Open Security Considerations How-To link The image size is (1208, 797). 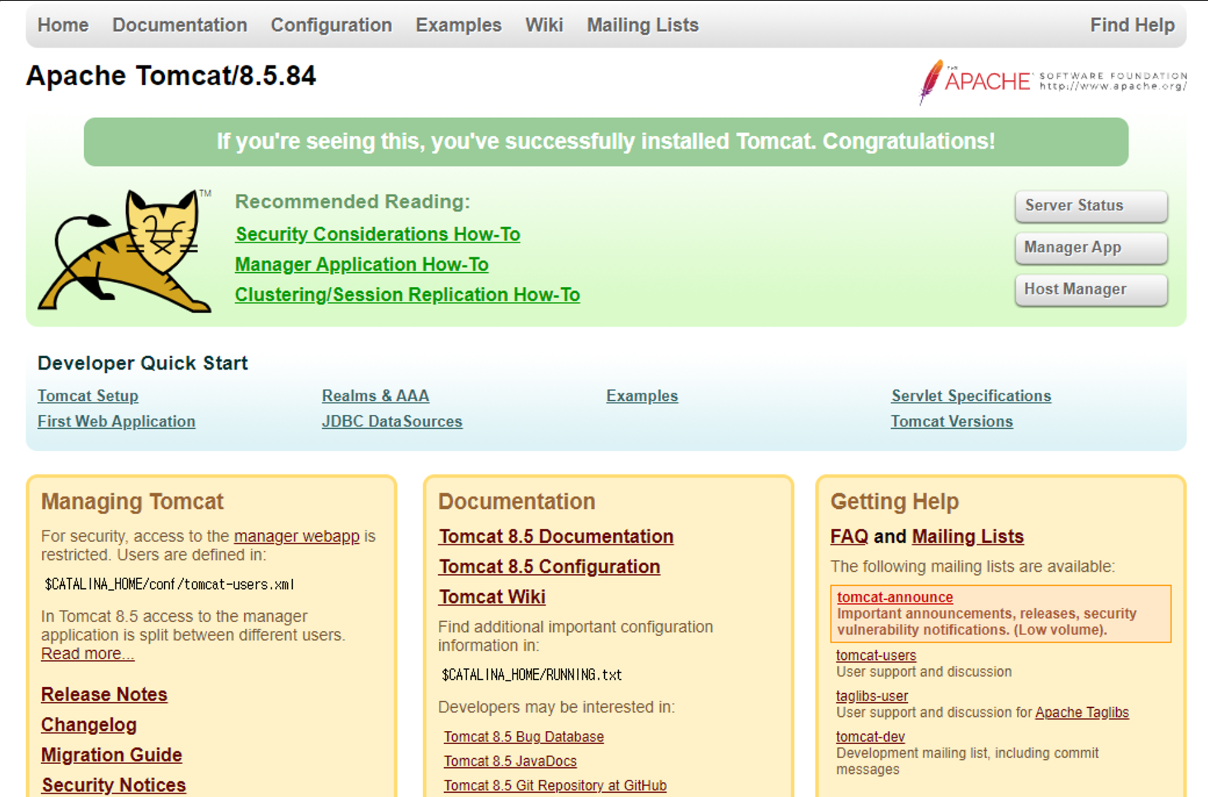(377, 234)
